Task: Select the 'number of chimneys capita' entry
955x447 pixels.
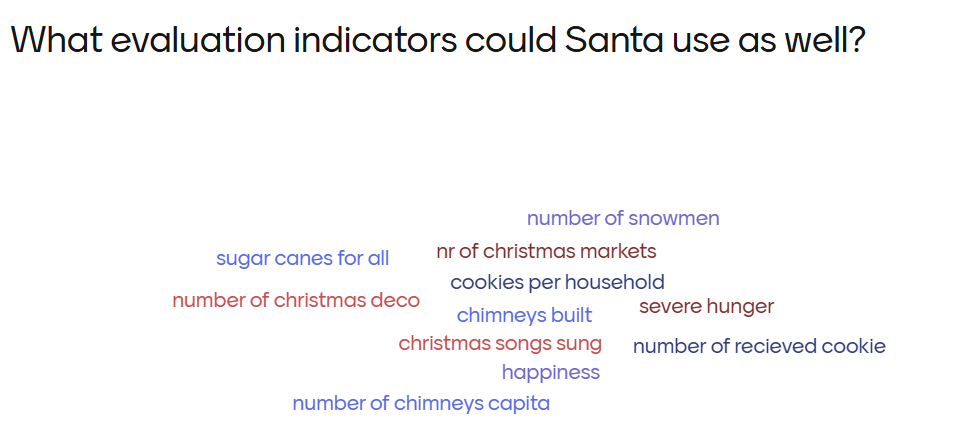Action: coord(421,403)
